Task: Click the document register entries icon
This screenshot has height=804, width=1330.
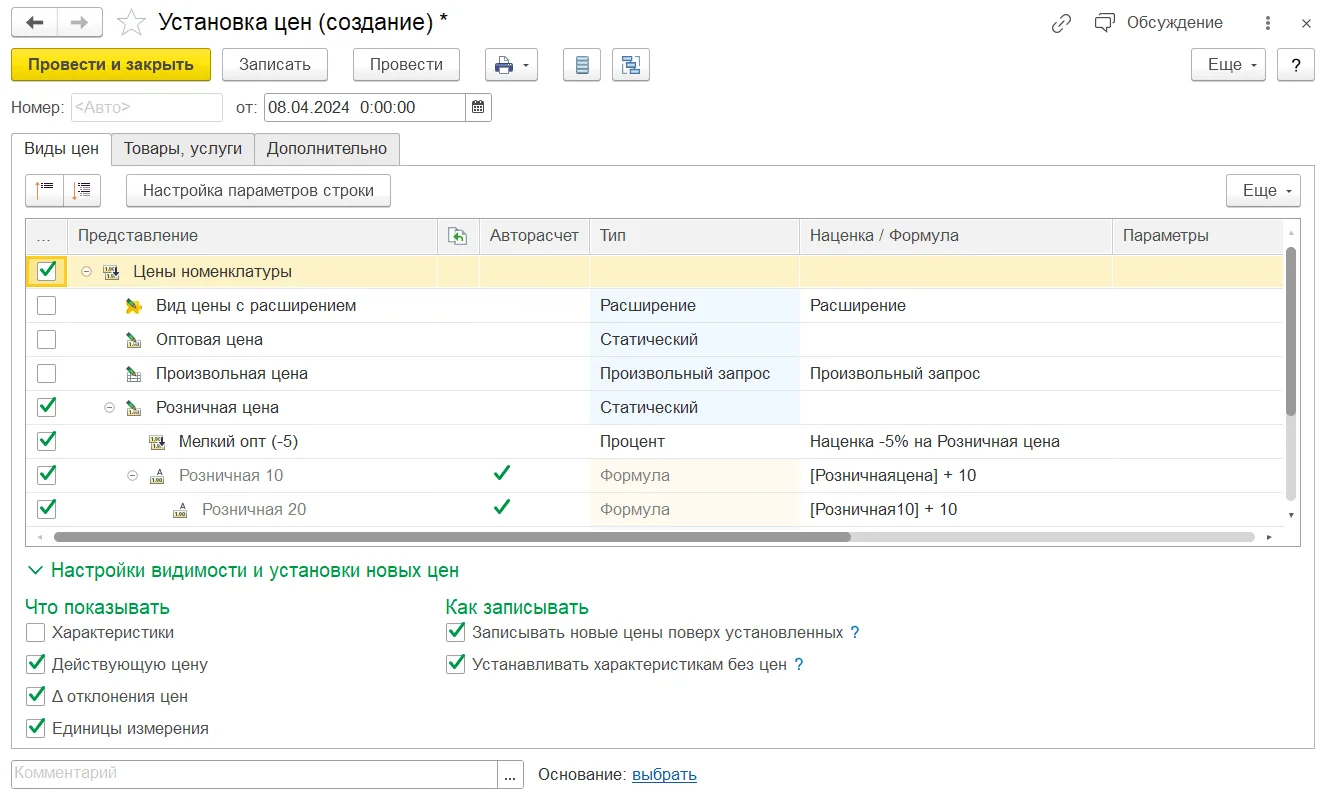Action: [582, 65]
